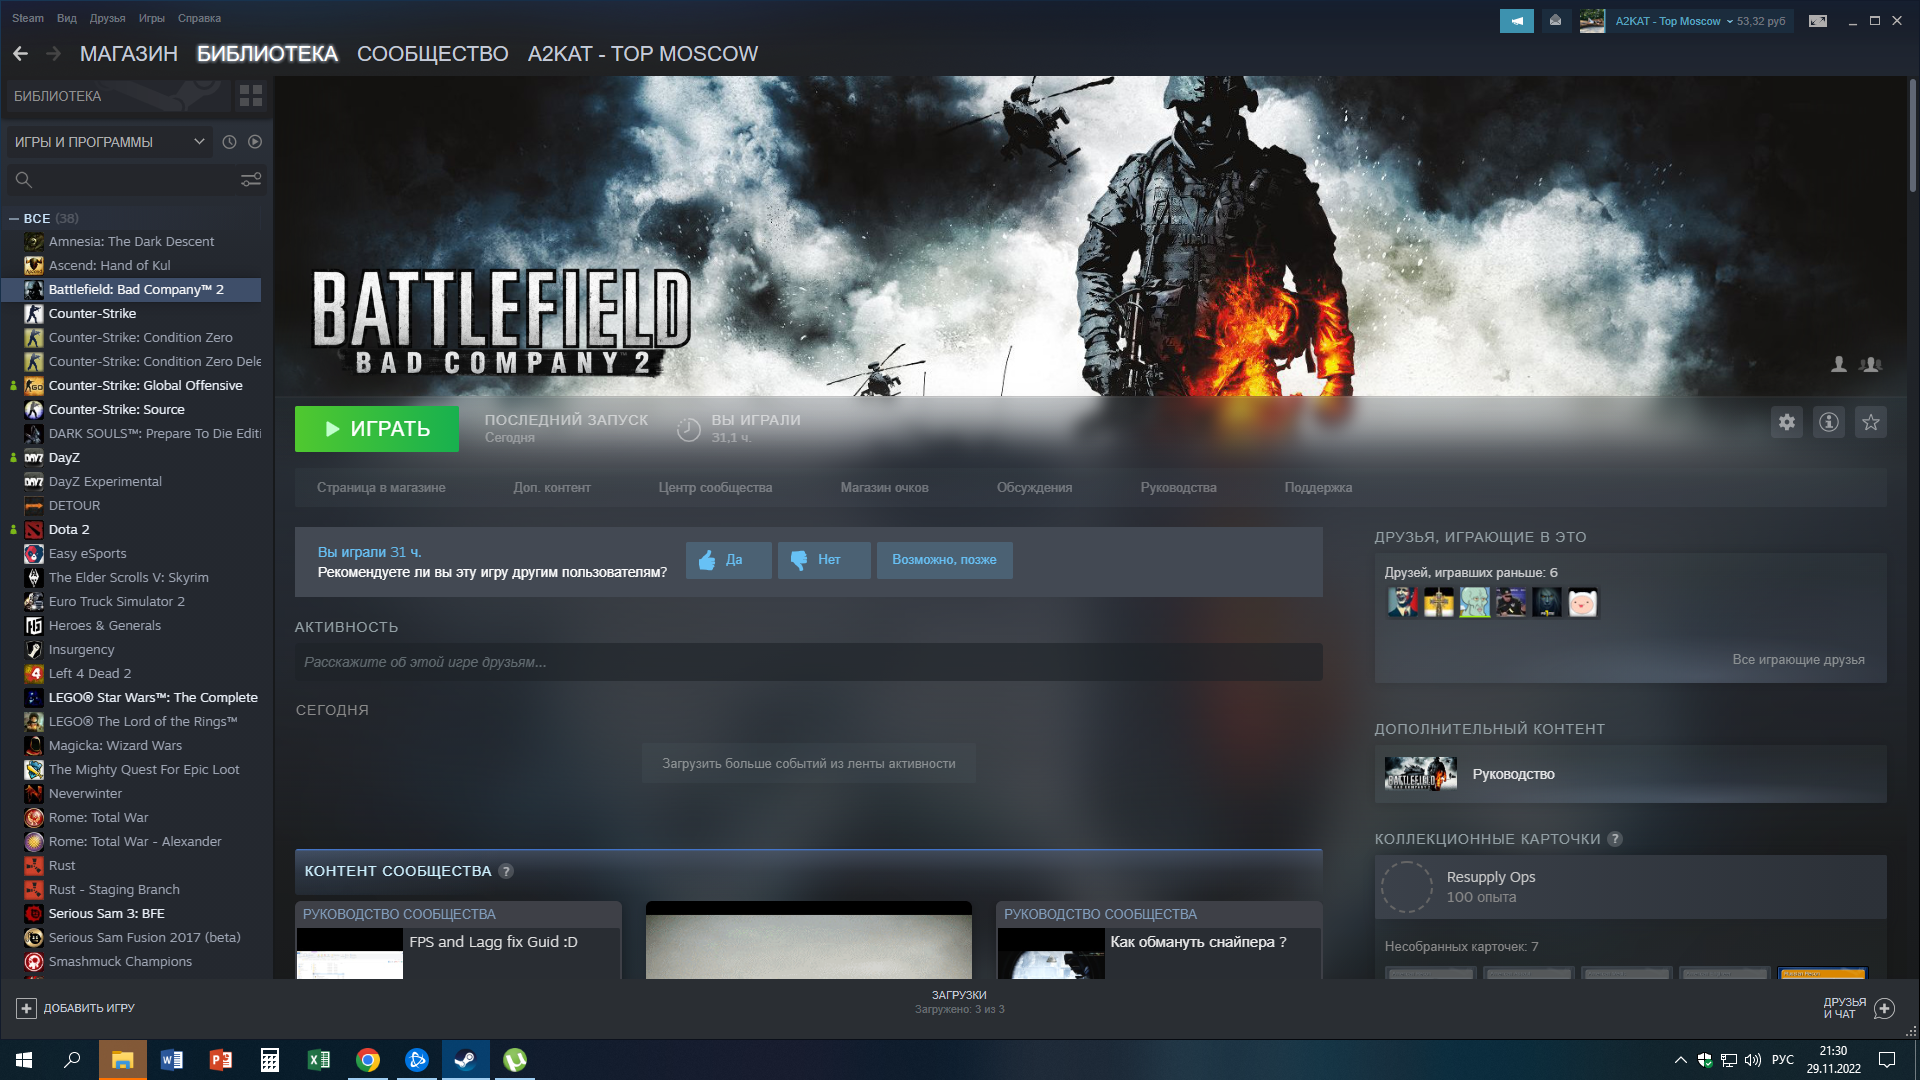This screenshot has width=1920, height=1080.
Task: Open the СООБЩЕСТВО tab
Action: pyautogui.click(x=433, y=54)
